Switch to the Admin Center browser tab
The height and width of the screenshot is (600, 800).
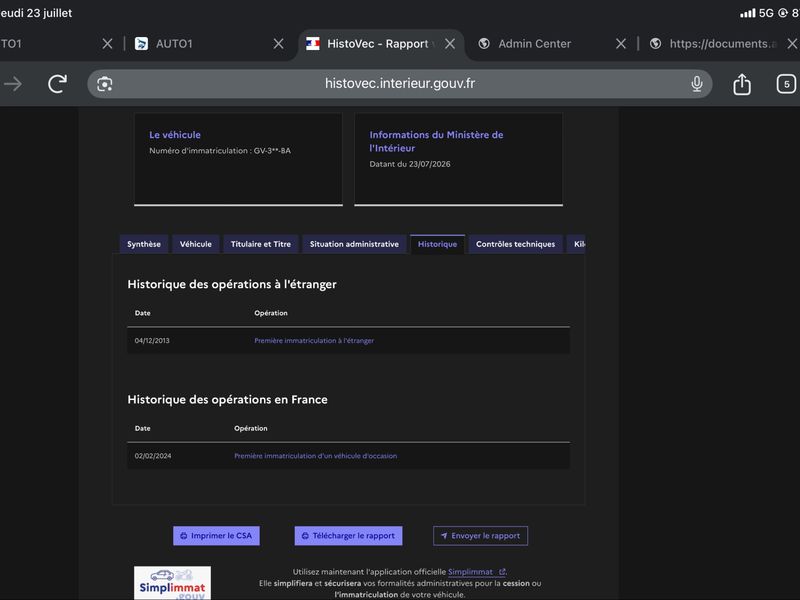coord(534,44)
